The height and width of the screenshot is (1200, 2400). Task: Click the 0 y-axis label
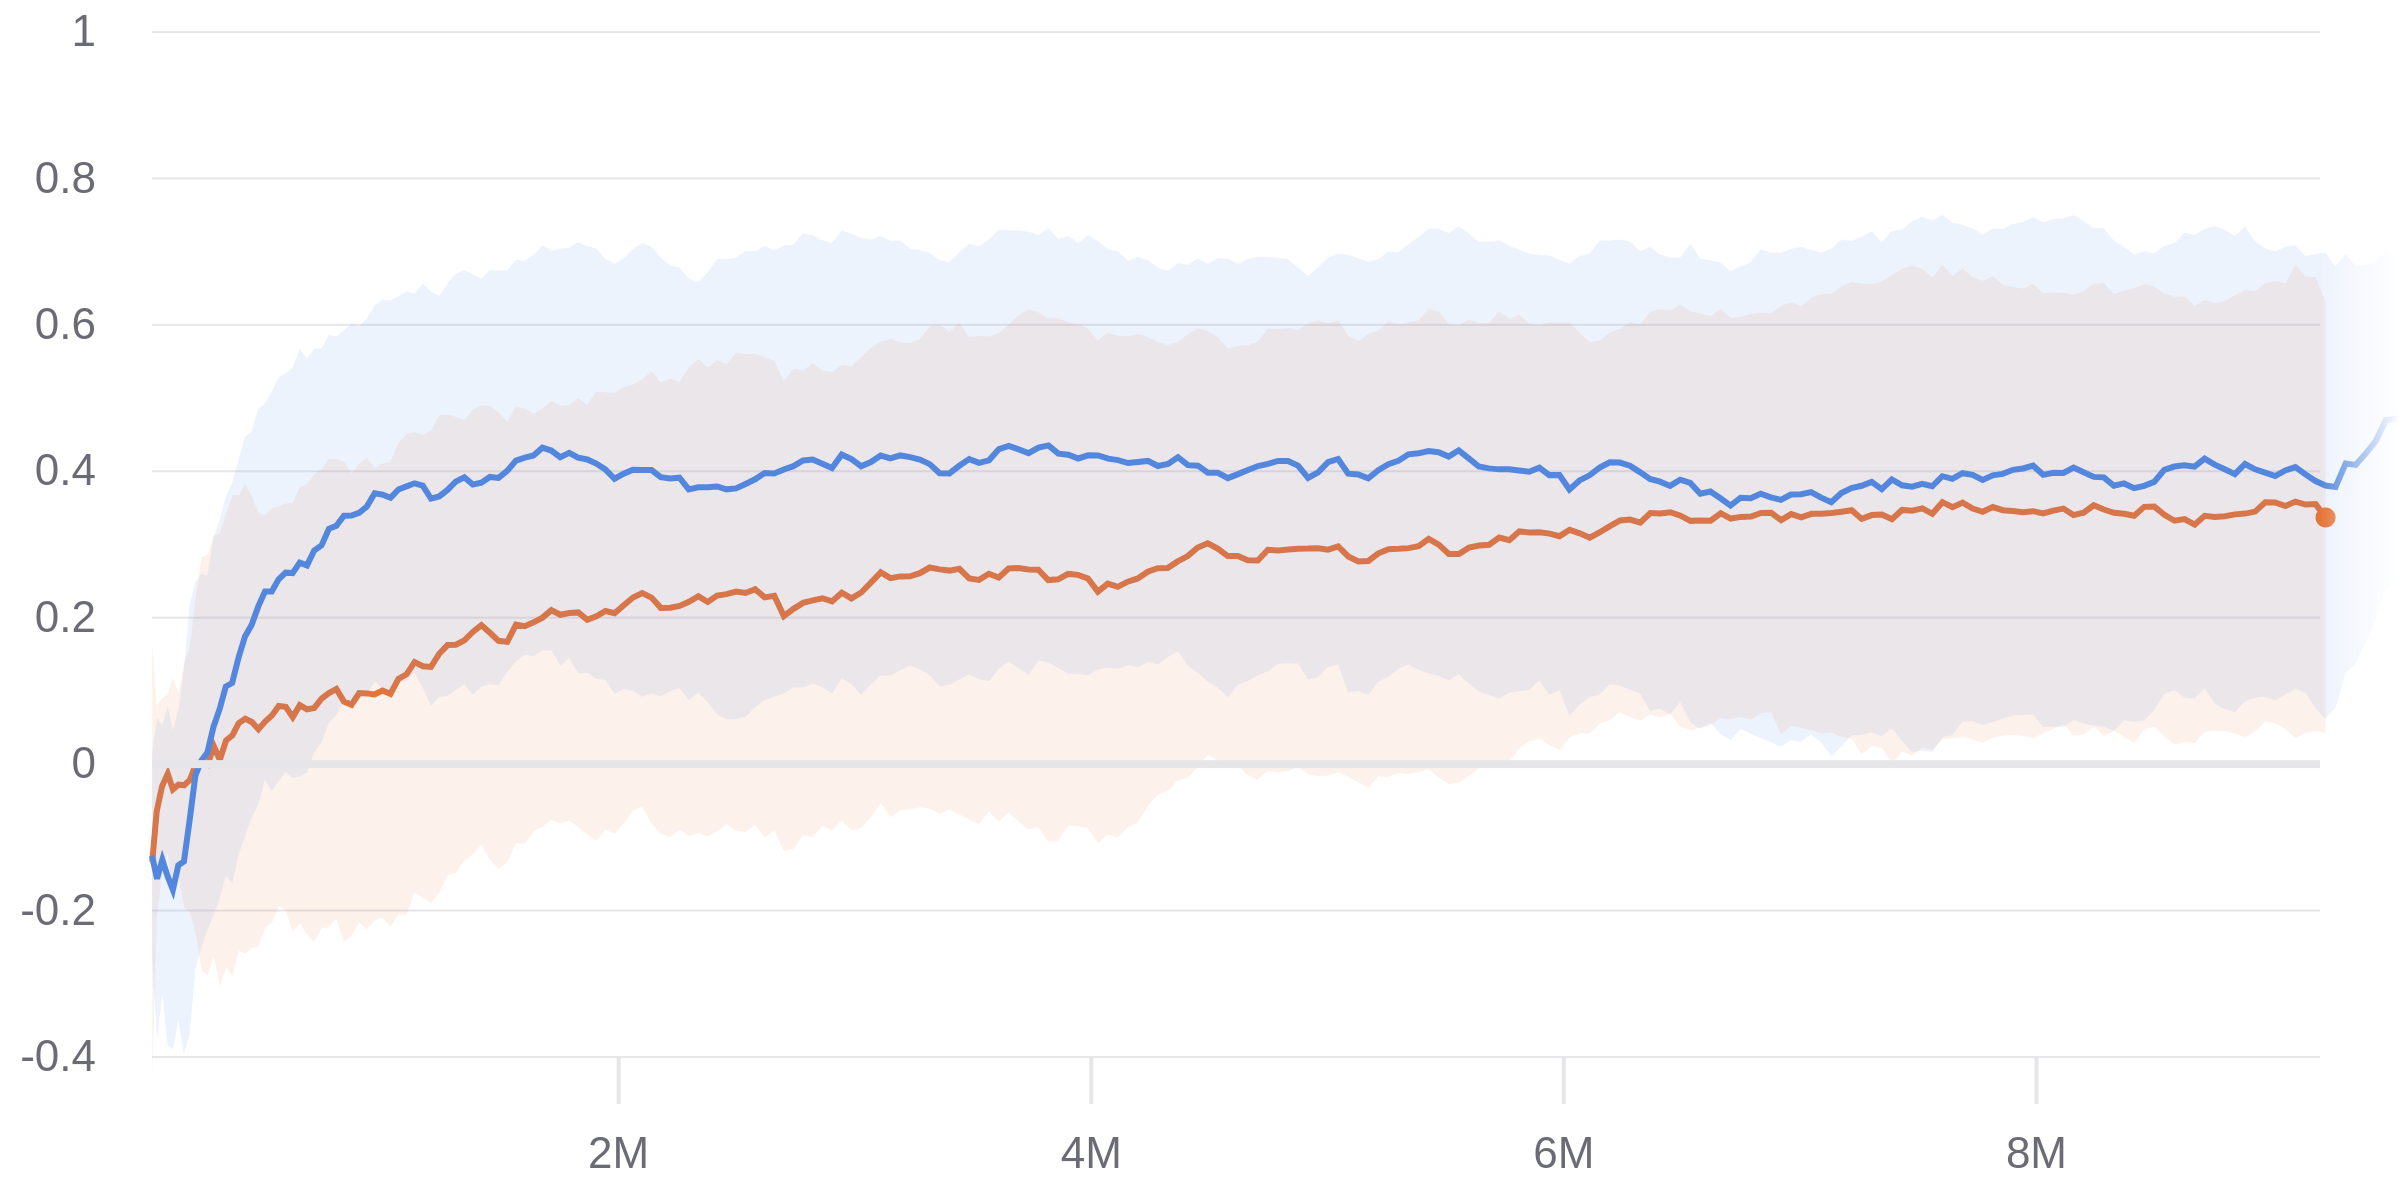83,764
